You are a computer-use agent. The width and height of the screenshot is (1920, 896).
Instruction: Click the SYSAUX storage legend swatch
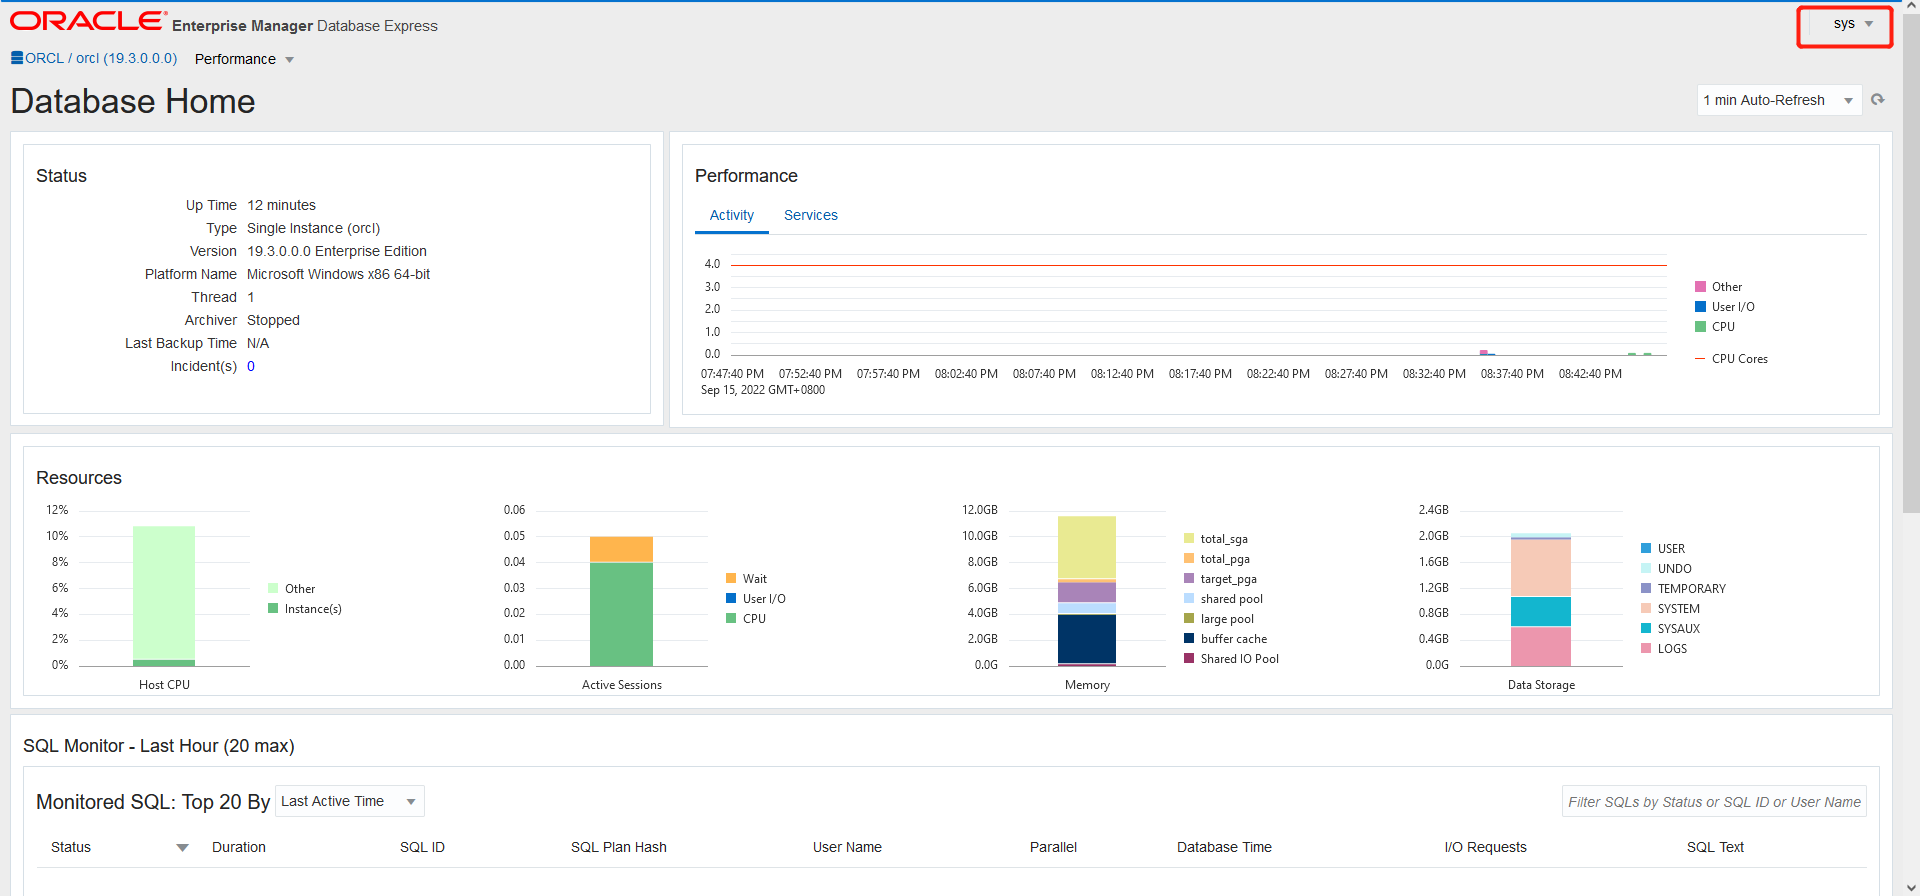(1646, 629)
